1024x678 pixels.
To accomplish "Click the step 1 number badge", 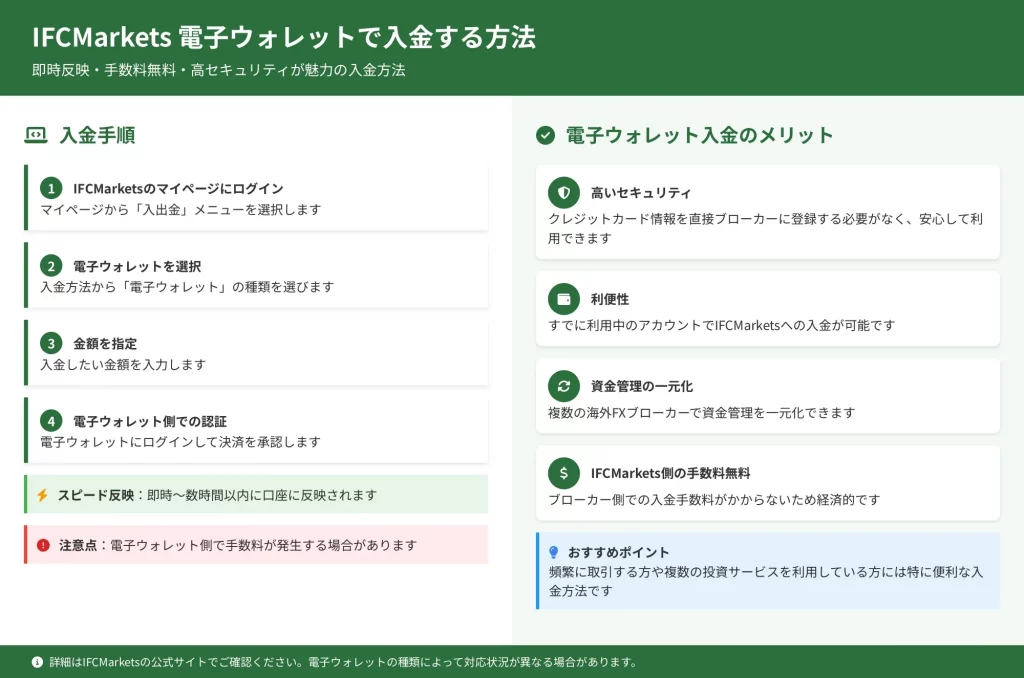I will tap(51, 188).
